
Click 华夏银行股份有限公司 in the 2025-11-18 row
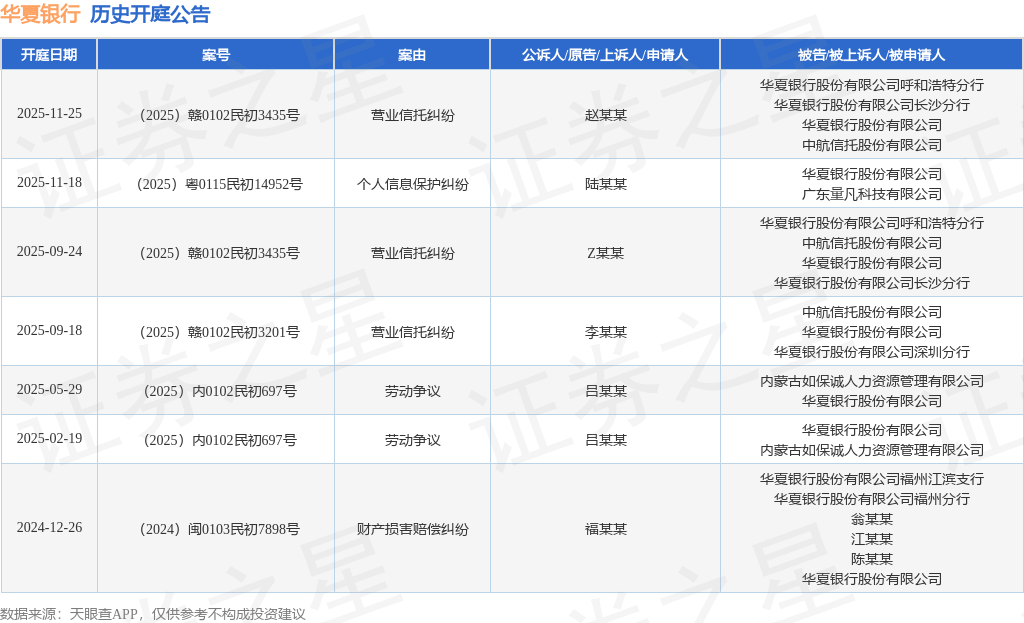(x=872, y=174)
